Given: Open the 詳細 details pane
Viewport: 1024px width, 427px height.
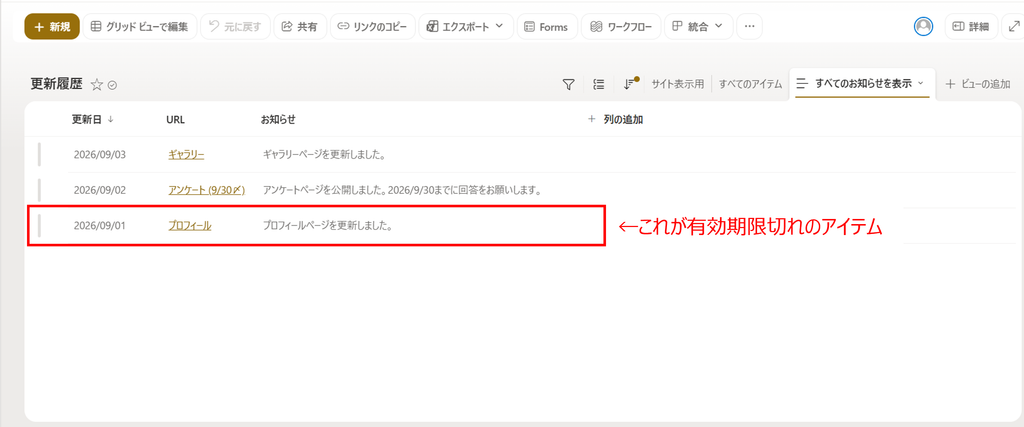Looking at the screenshot, I should 971,27.
